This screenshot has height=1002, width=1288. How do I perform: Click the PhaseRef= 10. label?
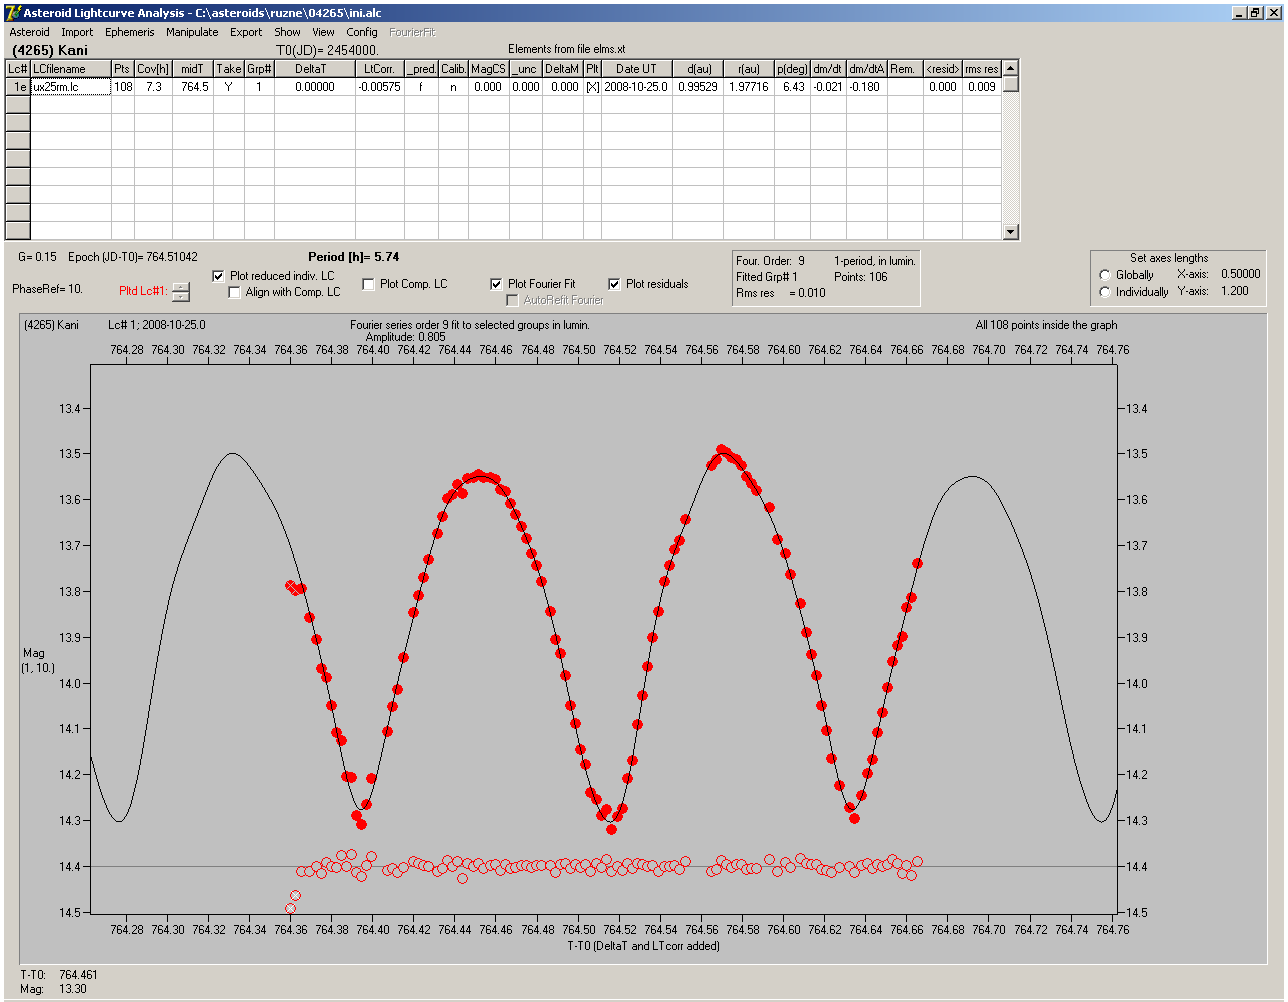(x=47, y=289)
